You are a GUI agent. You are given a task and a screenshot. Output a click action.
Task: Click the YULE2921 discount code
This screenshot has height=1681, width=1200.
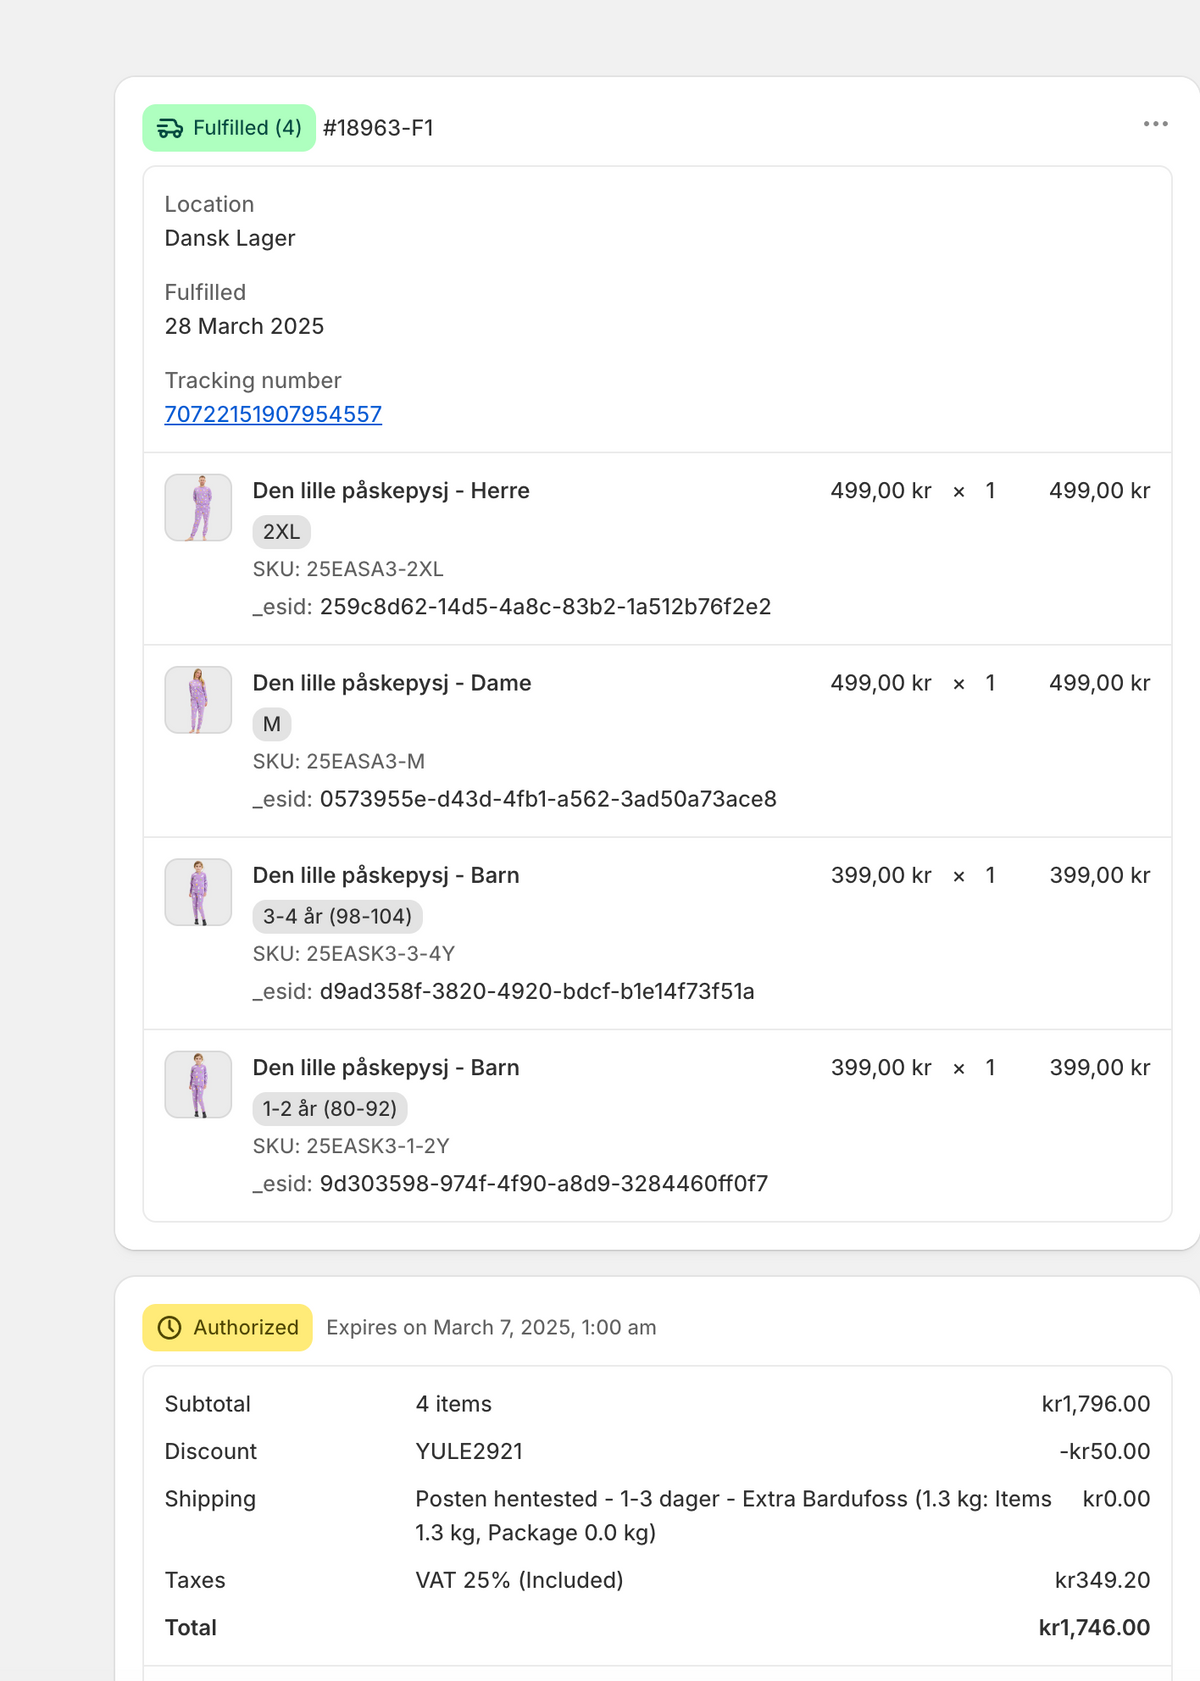click(469, 1451)
